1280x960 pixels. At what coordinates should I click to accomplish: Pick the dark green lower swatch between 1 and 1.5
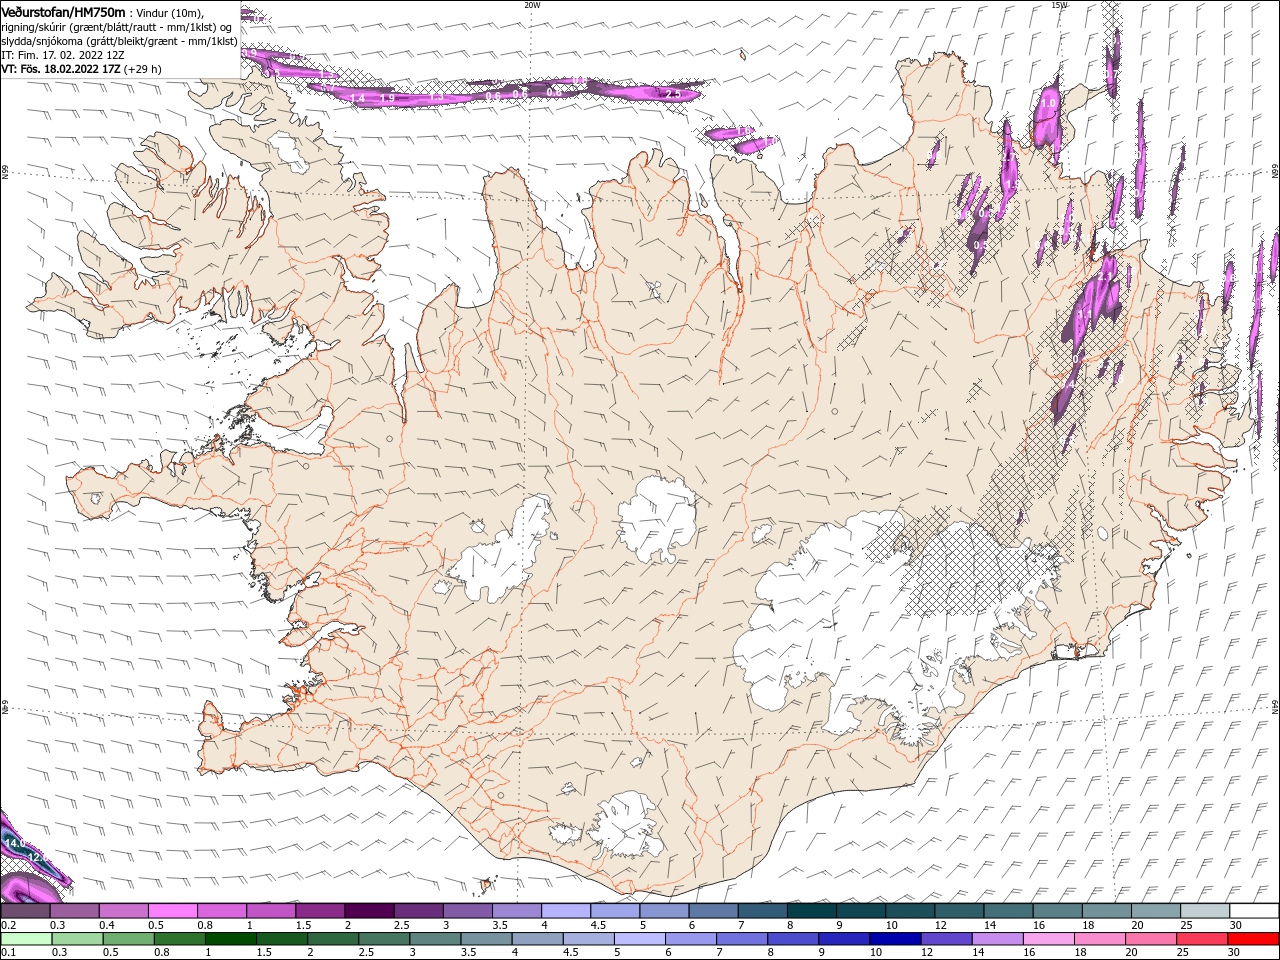tap(230, 939)
